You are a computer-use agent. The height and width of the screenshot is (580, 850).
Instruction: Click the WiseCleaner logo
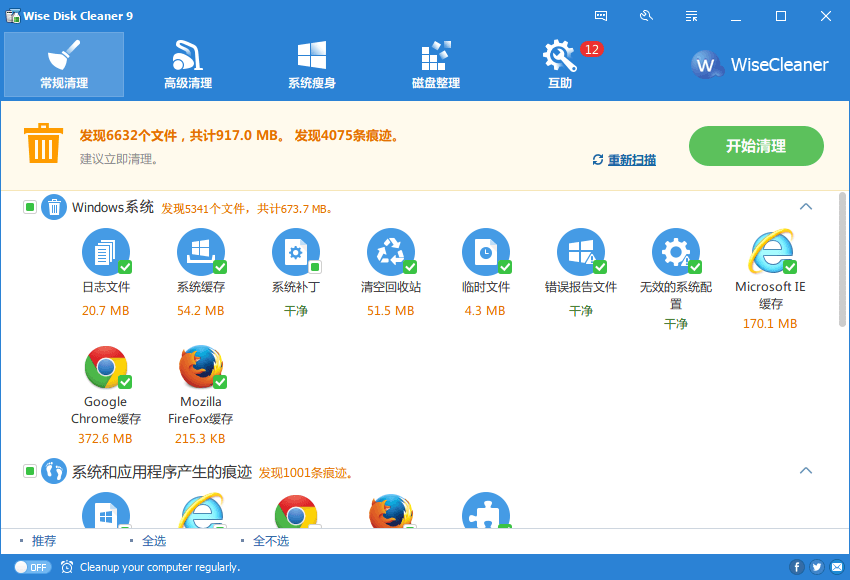click(x=760, y=65)
